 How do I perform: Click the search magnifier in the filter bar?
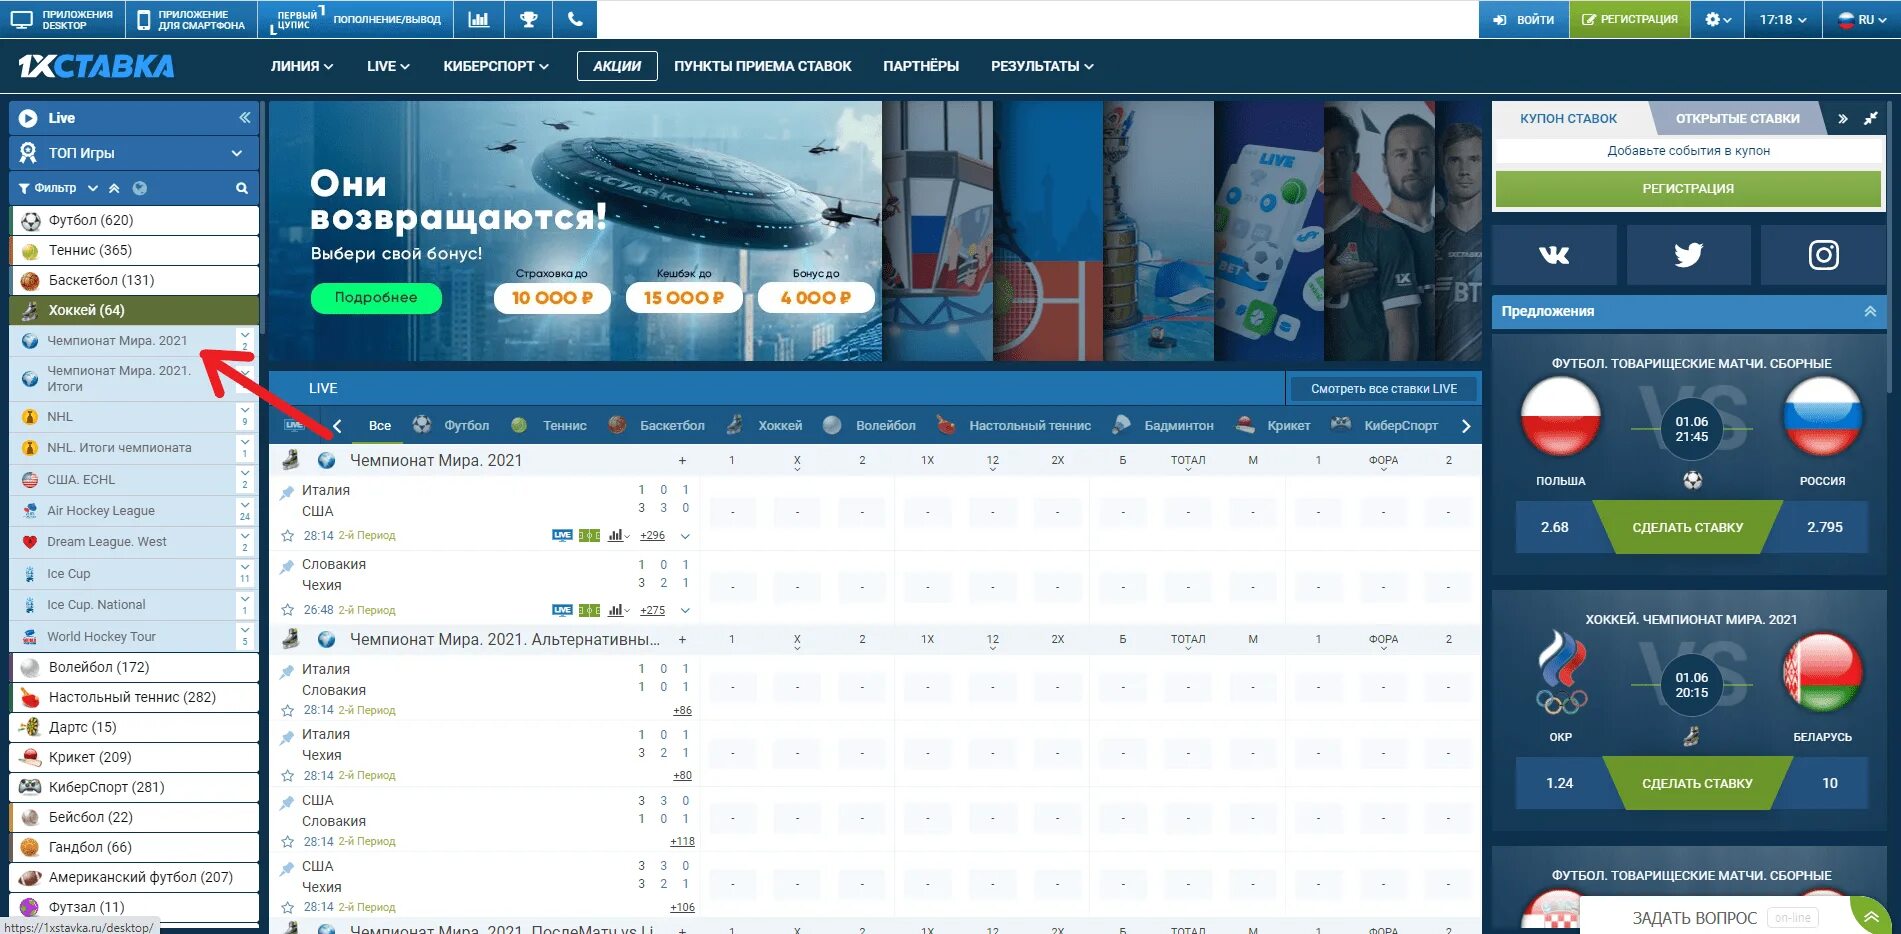click(x=241, y=188)
